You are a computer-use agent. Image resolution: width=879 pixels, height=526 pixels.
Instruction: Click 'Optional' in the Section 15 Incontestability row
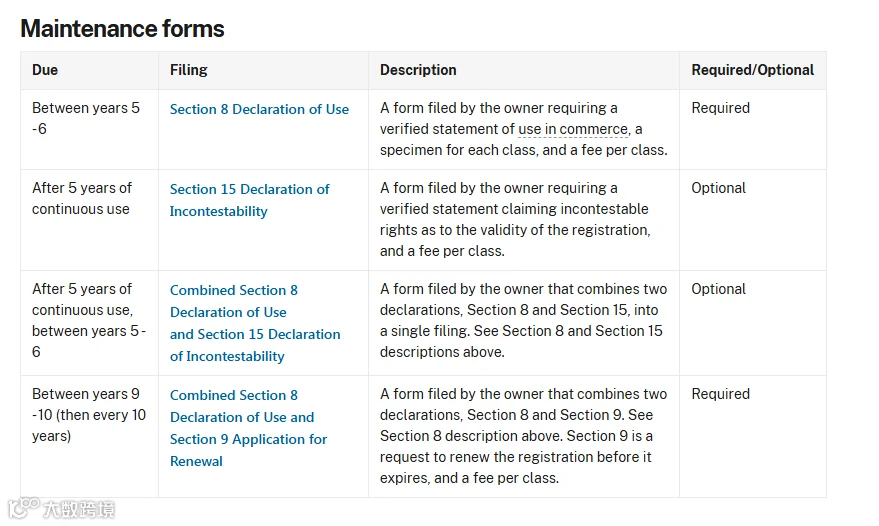[718, 188]
